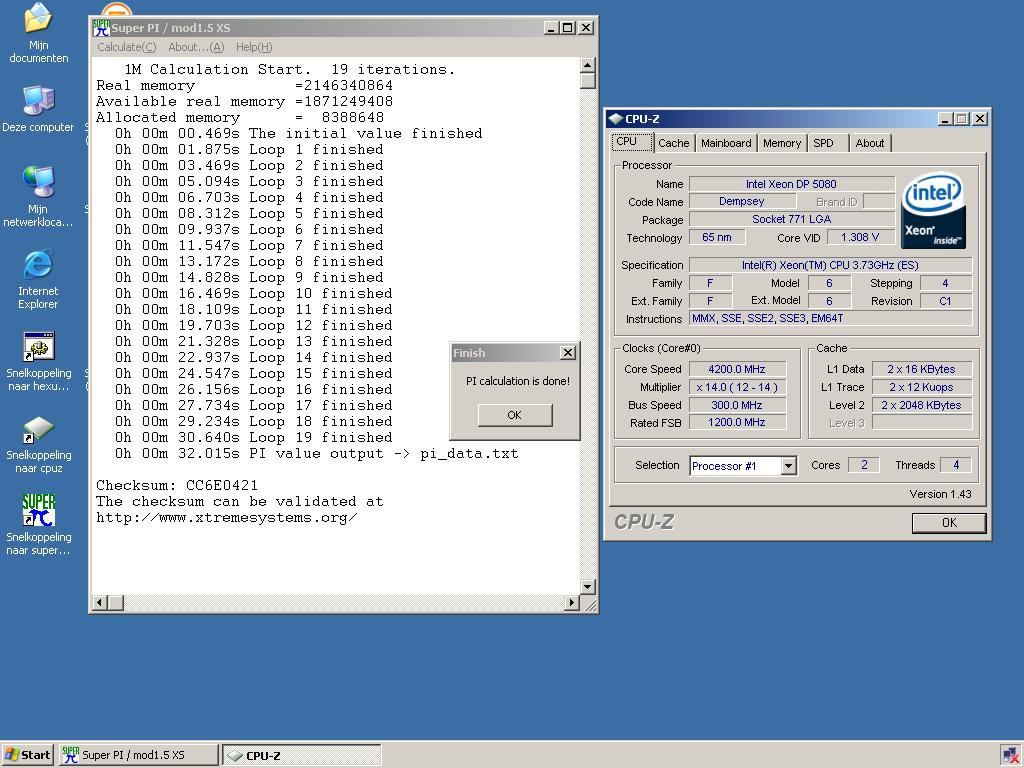Select the Mijn netwerklocaties desktop icon

pyautogui.click(x=39, y=196)
